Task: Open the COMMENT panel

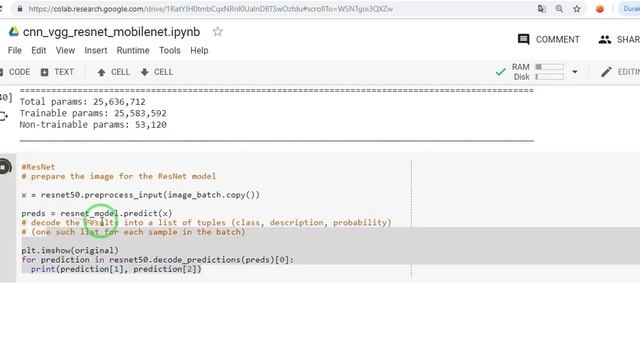Action: tap(549, 39)
